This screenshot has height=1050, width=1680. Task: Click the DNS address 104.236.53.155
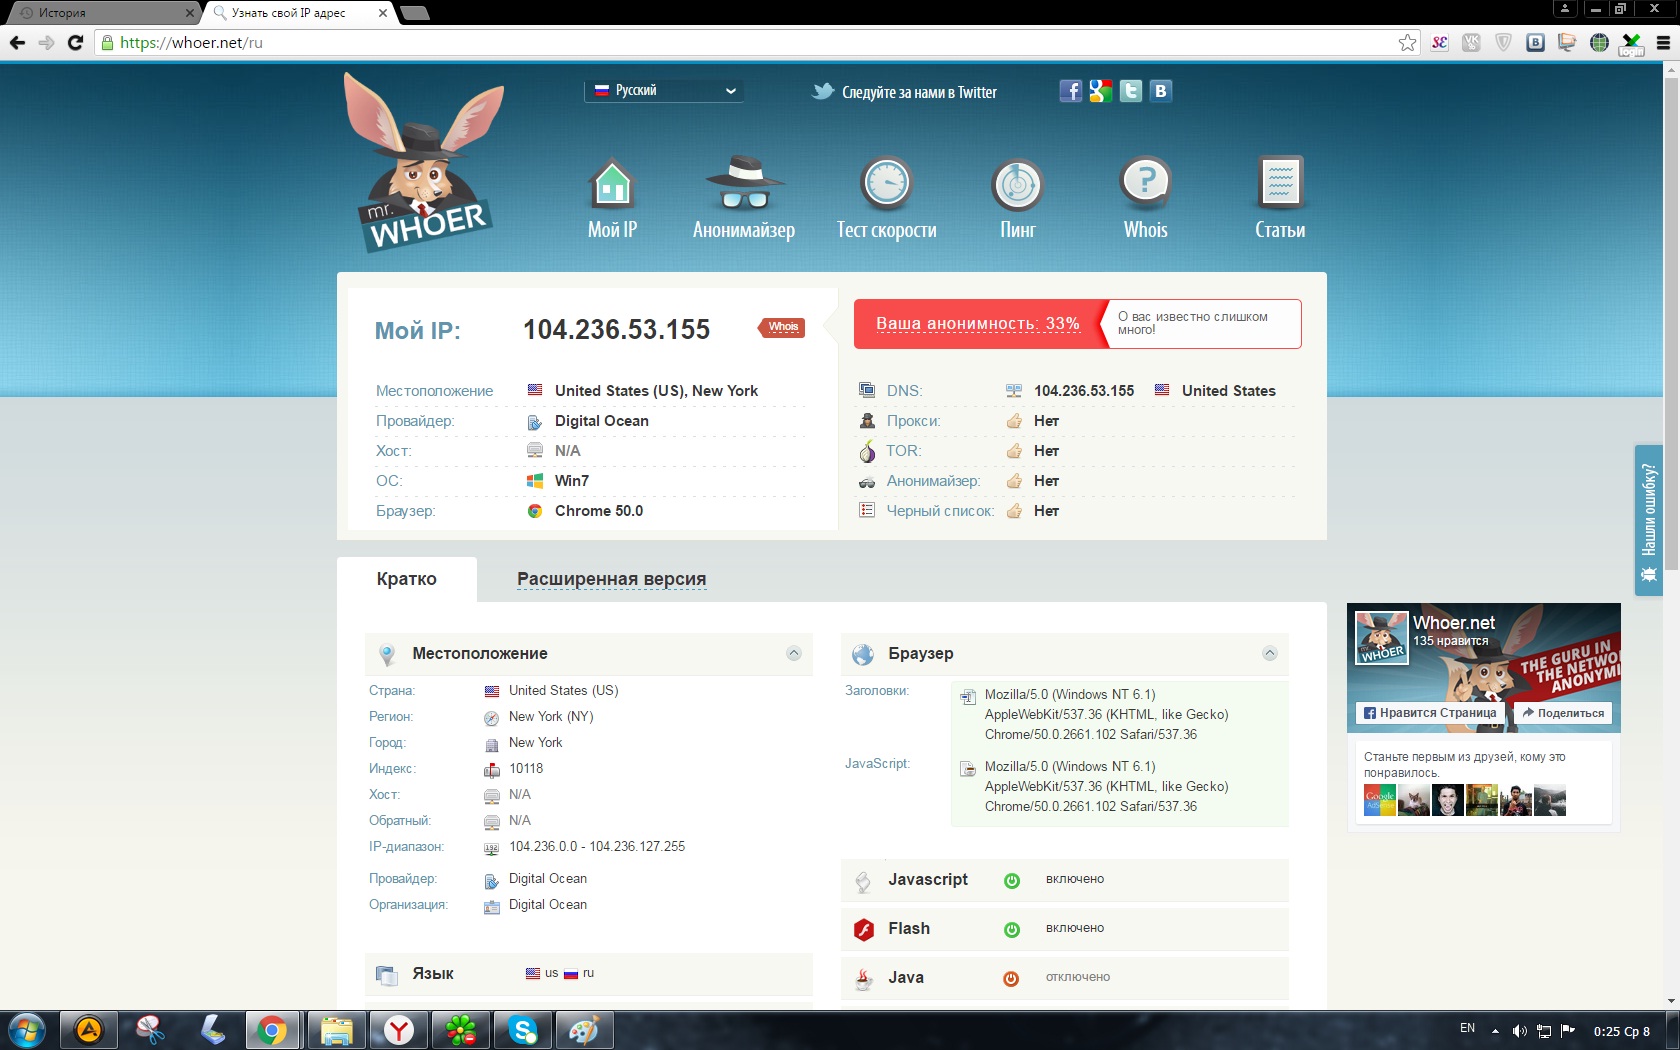coord(1084,391)
